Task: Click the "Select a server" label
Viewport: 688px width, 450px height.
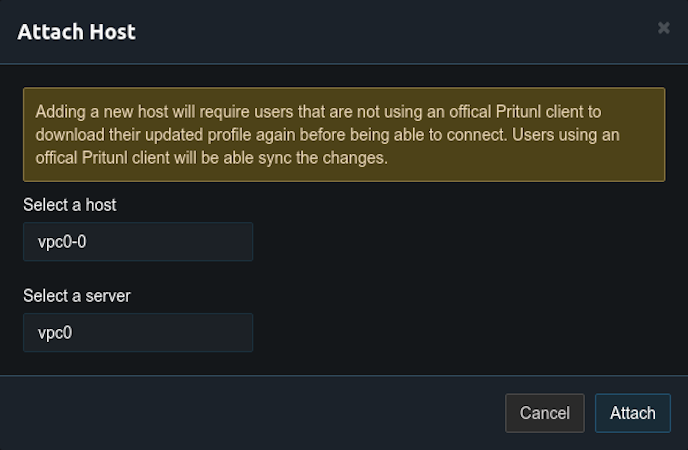Action: [77, 296]
